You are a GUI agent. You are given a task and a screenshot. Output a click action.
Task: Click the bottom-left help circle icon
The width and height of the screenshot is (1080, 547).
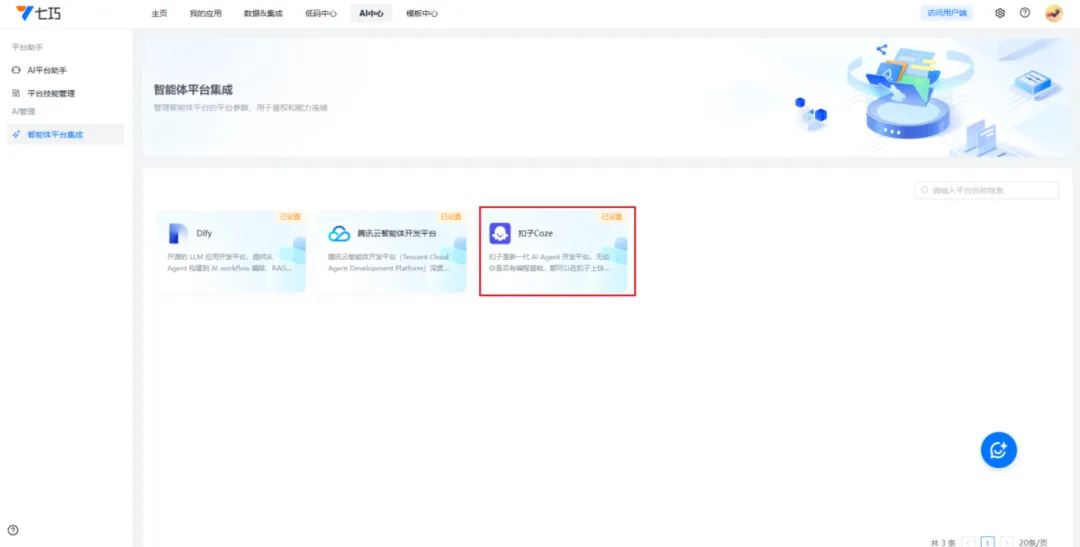pyautogui.click(x=13, y=530)
